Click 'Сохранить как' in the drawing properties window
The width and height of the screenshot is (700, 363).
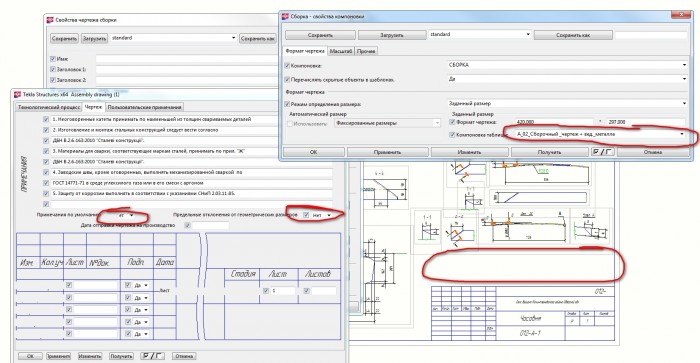[x=258, y=38]
